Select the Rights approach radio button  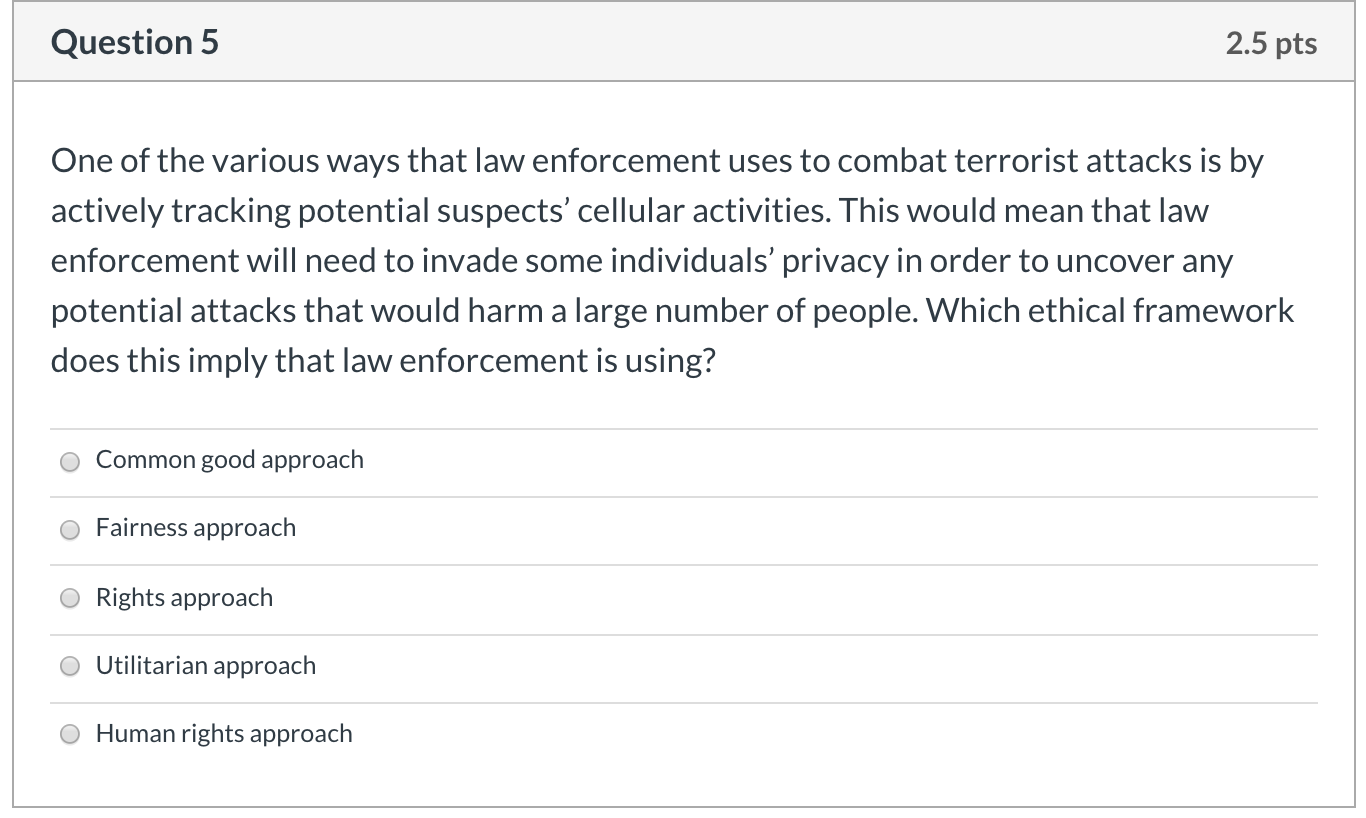point(70,598)
